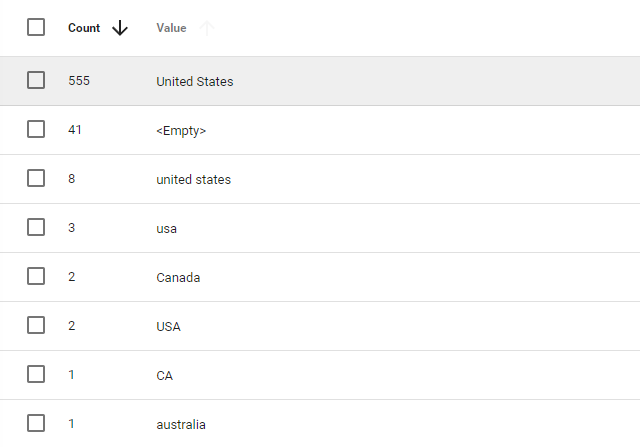Check the box for United States row
This screenshot has width=640, height=447.
(36, 80)
